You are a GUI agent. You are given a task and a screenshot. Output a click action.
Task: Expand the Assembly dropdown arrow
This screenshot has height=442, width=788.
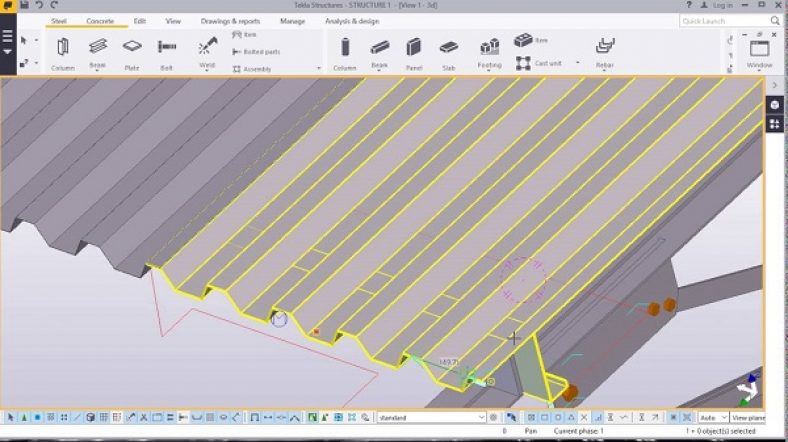[319, 69]
